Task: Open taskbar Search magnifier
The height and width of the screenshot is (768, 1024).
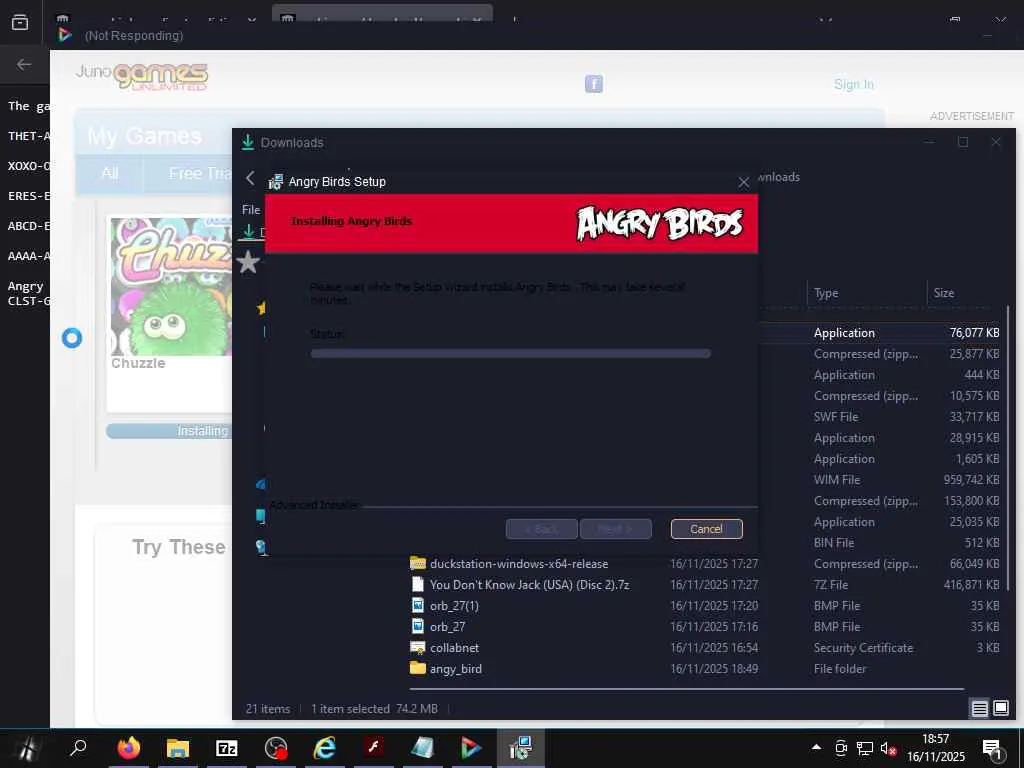Action: pyautogui.click(x=78, y=747)
